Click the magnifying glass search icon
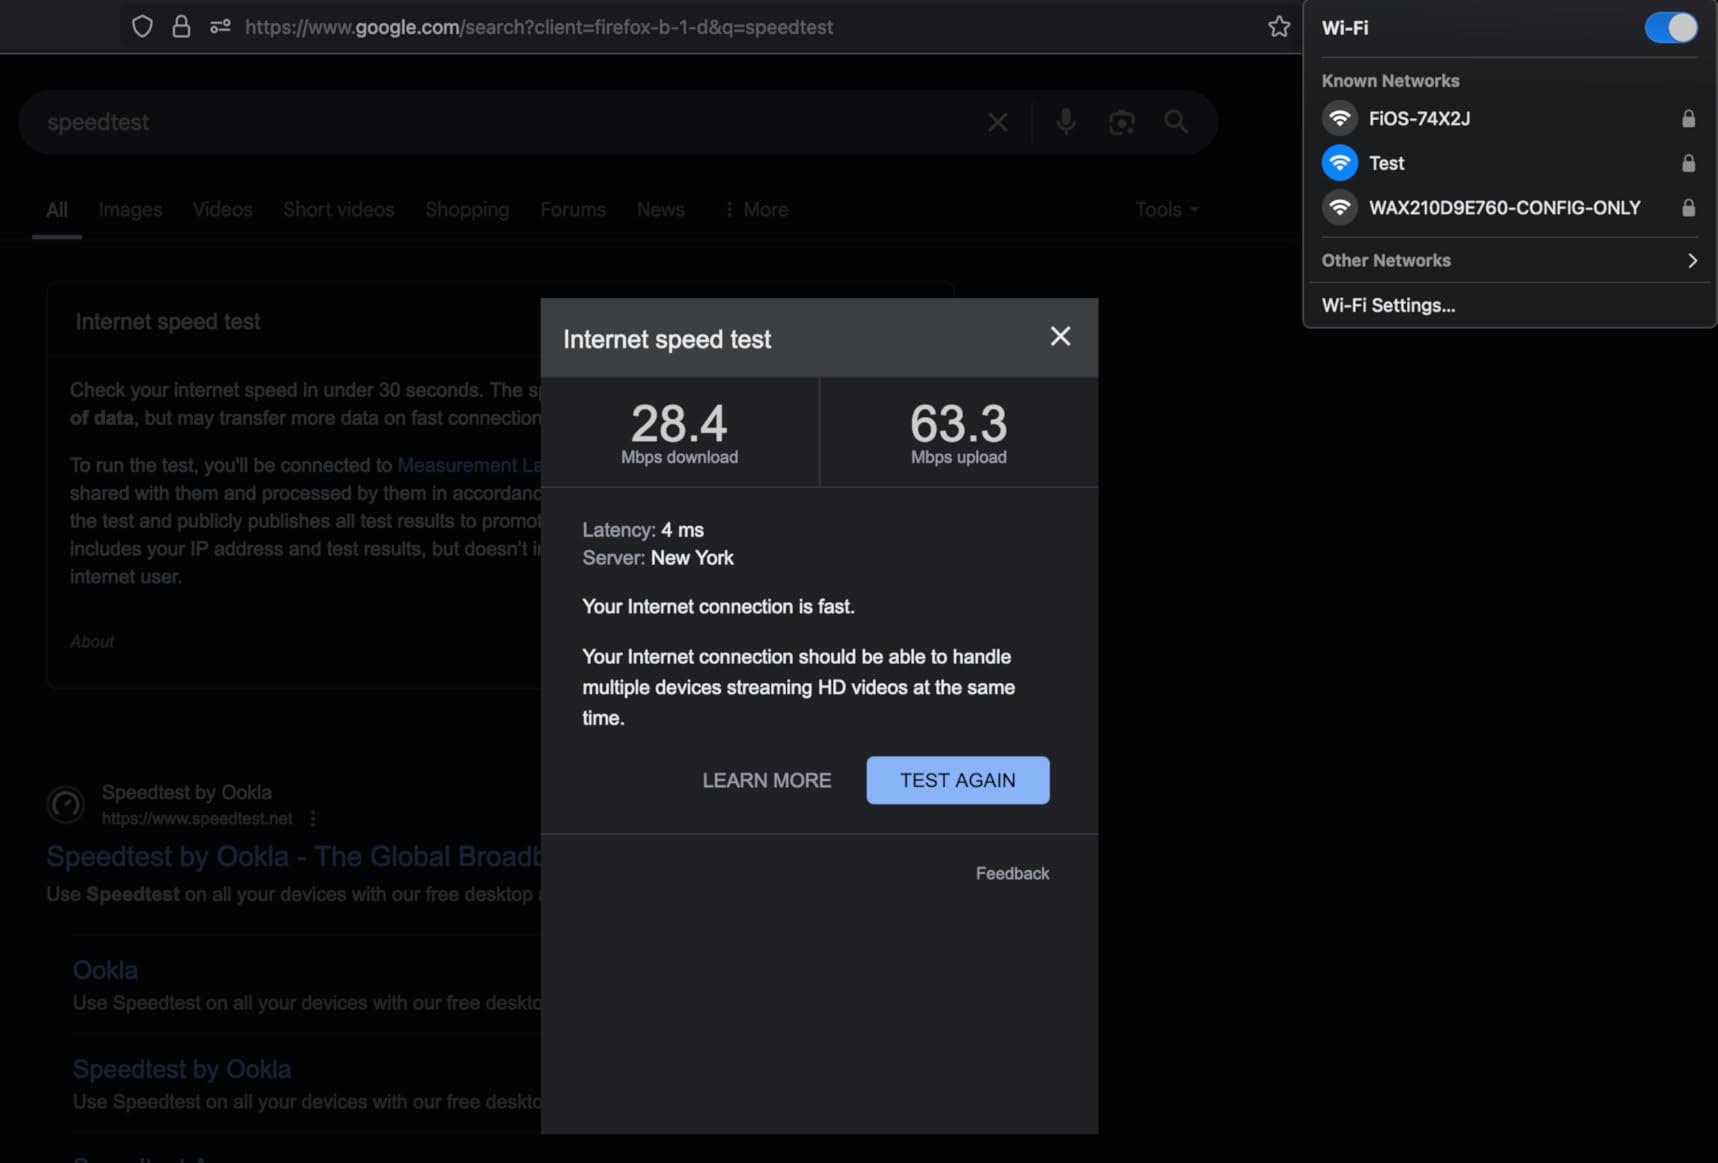This screenshot has height=1163, width=1718. coord(1176,122)
